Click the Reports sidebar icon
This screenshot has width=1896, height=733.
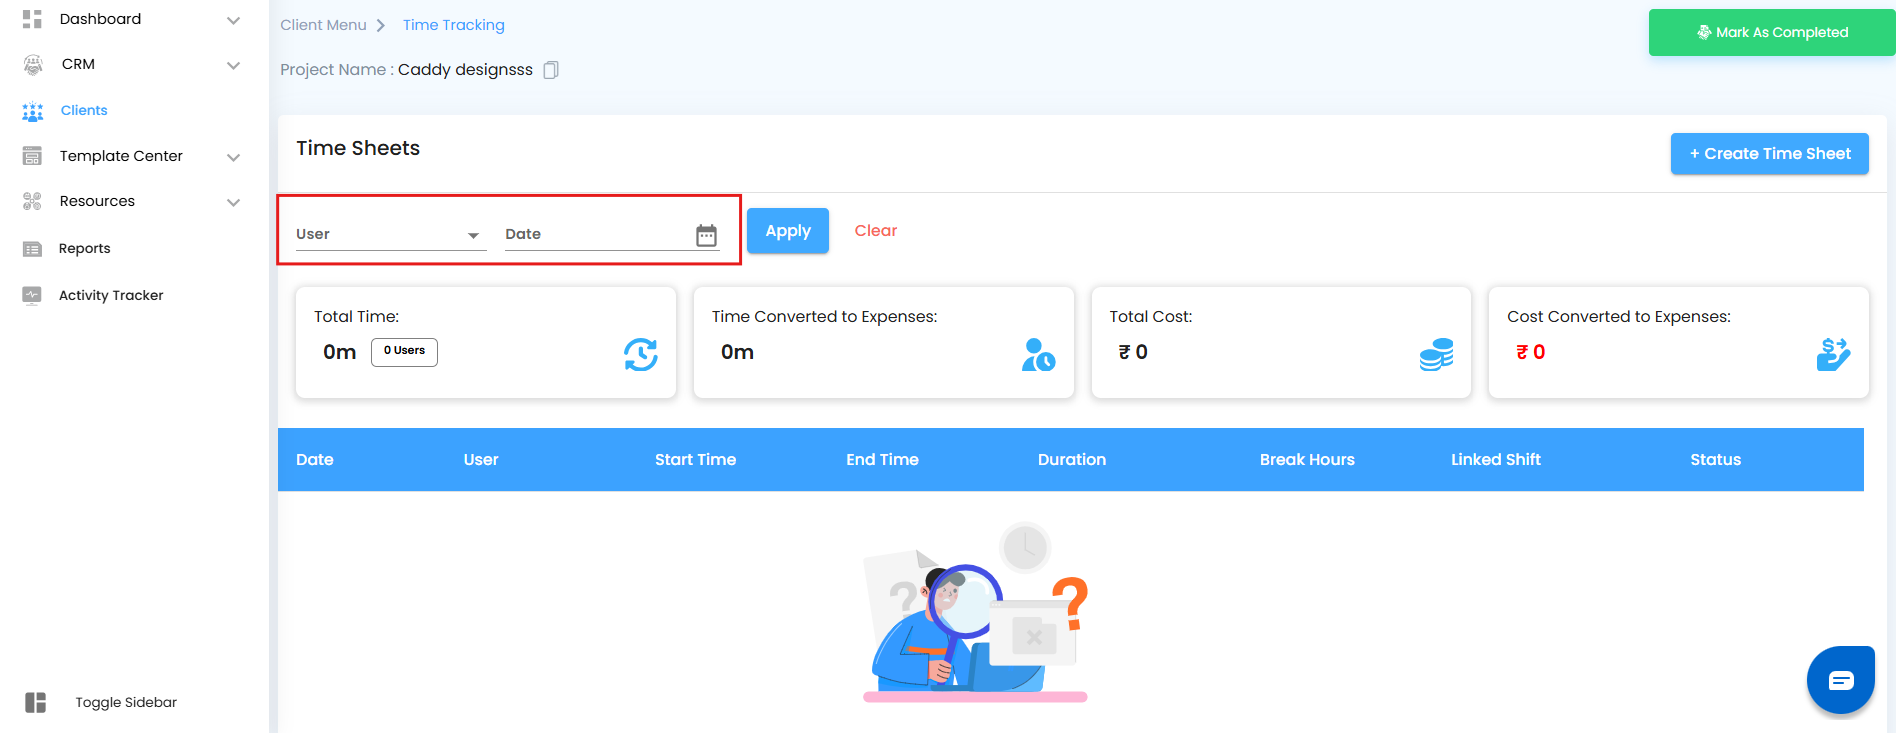(x=32, y=249)
